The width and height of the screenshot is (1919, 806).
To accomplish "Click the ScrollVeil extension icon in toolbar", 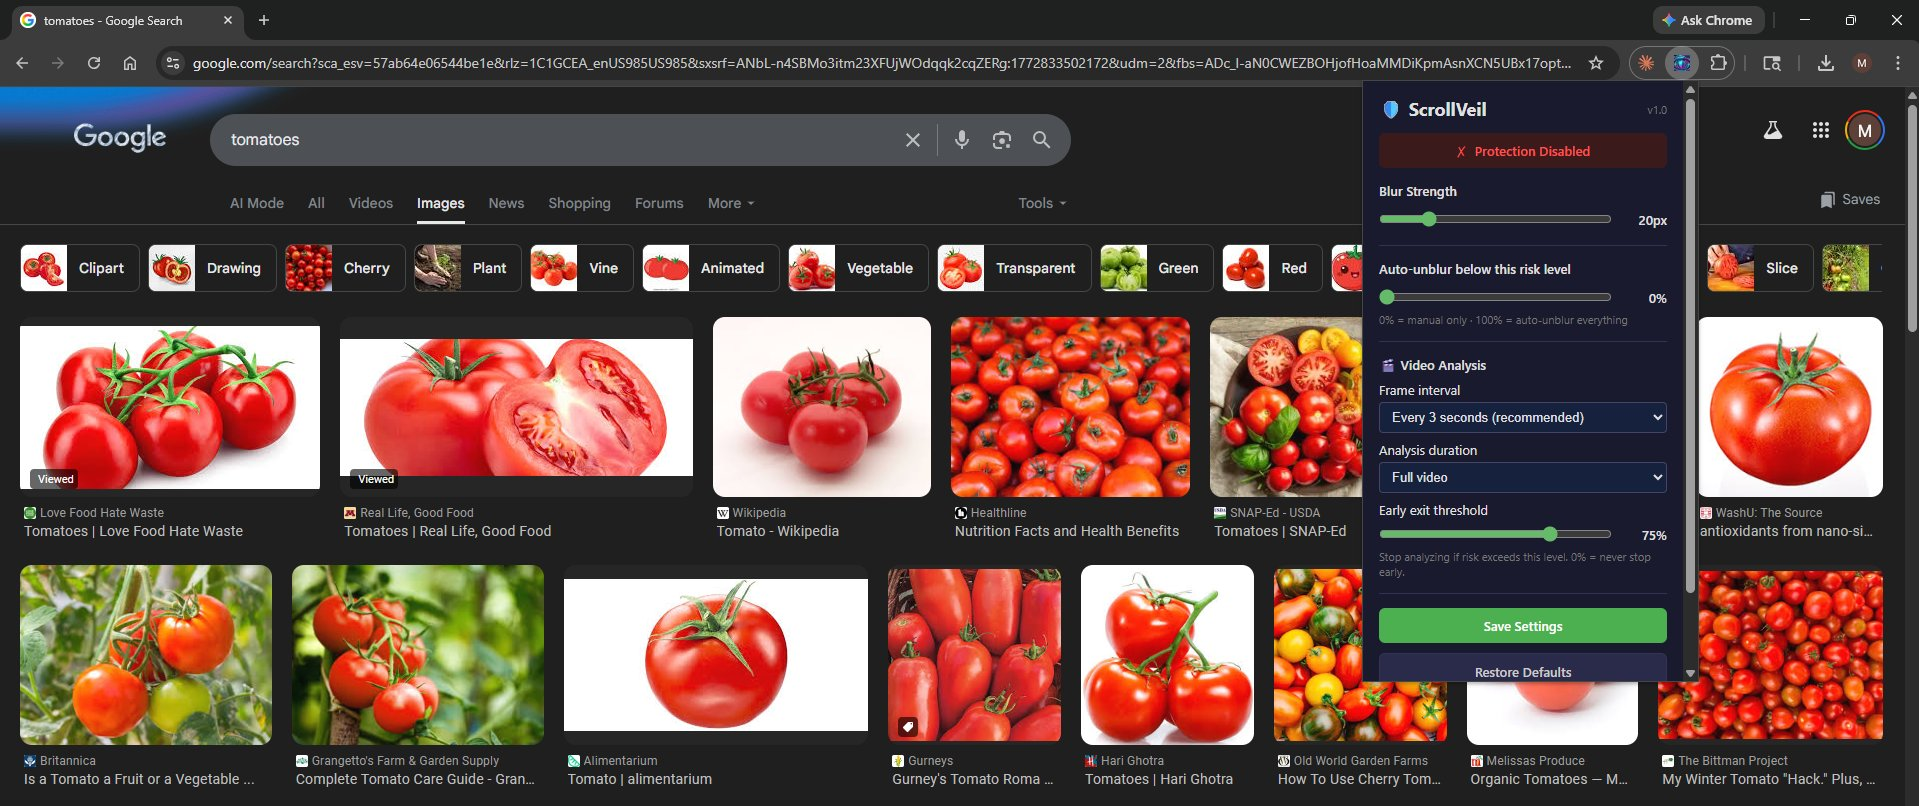I will pyautogui.click(x=1682, y=63).
